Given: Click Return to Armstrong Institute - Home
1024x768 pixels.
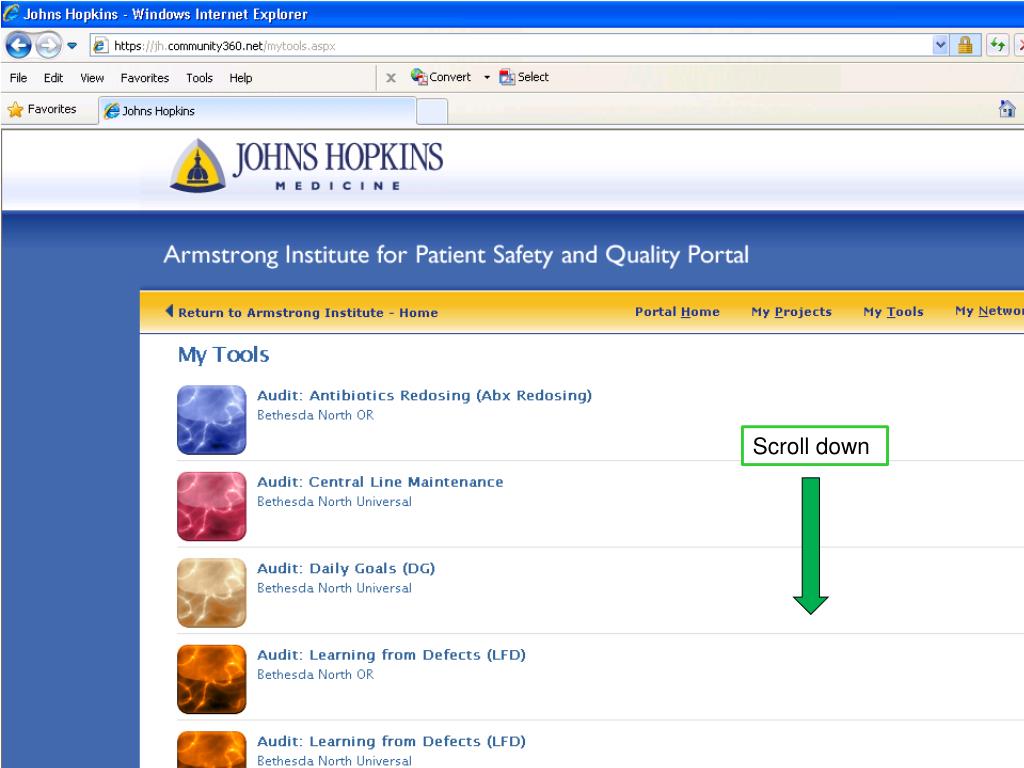Looking at the screenshot, I should pyautogui.click(x=302, y=312).
